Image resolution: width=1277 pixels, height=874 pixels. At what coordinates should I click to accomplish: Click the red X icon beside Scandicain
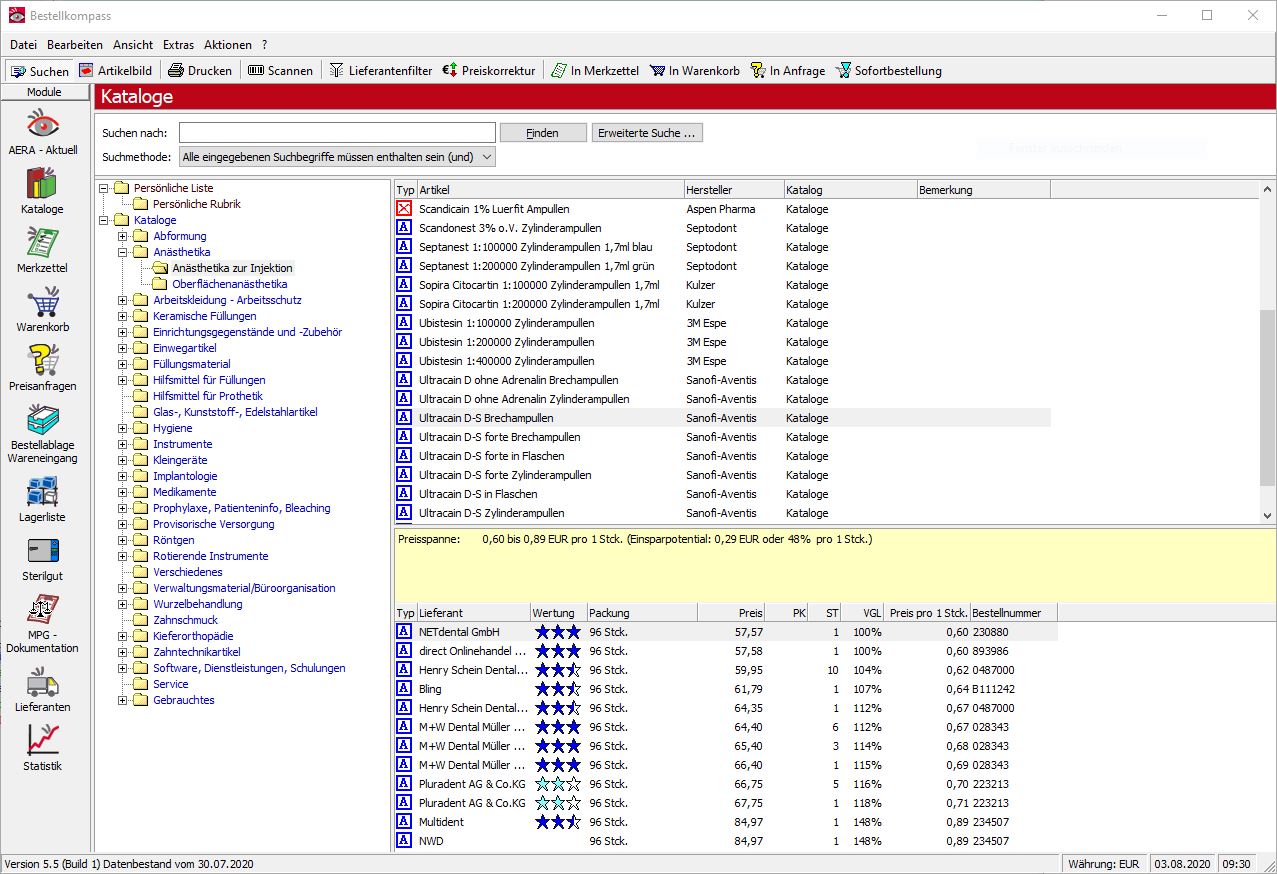(x=404, y=209)
